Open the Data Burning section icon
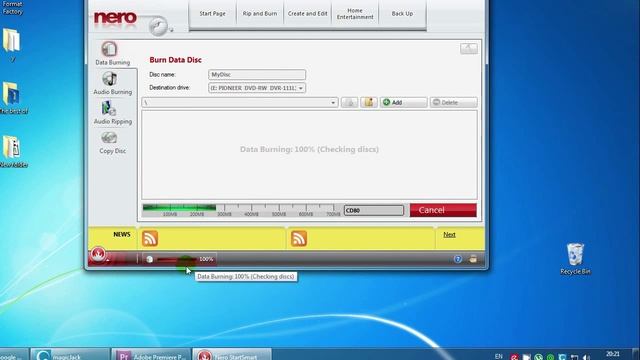The width and height of the screenshot is (640, 360). (x=109, y=49)
